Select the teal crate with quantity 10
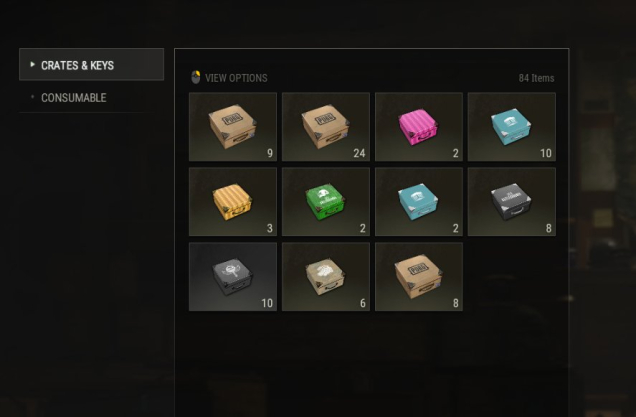The width and height of the screenshot is (636, 417). point(511,127)
